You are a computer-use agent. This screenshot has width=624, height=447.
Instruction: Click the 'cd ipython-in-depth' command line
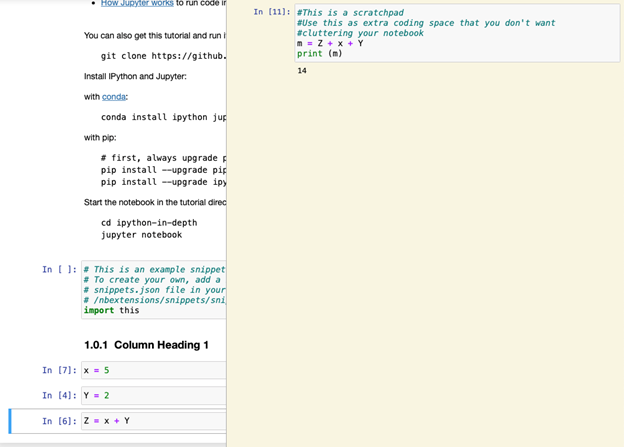[149, 223]
